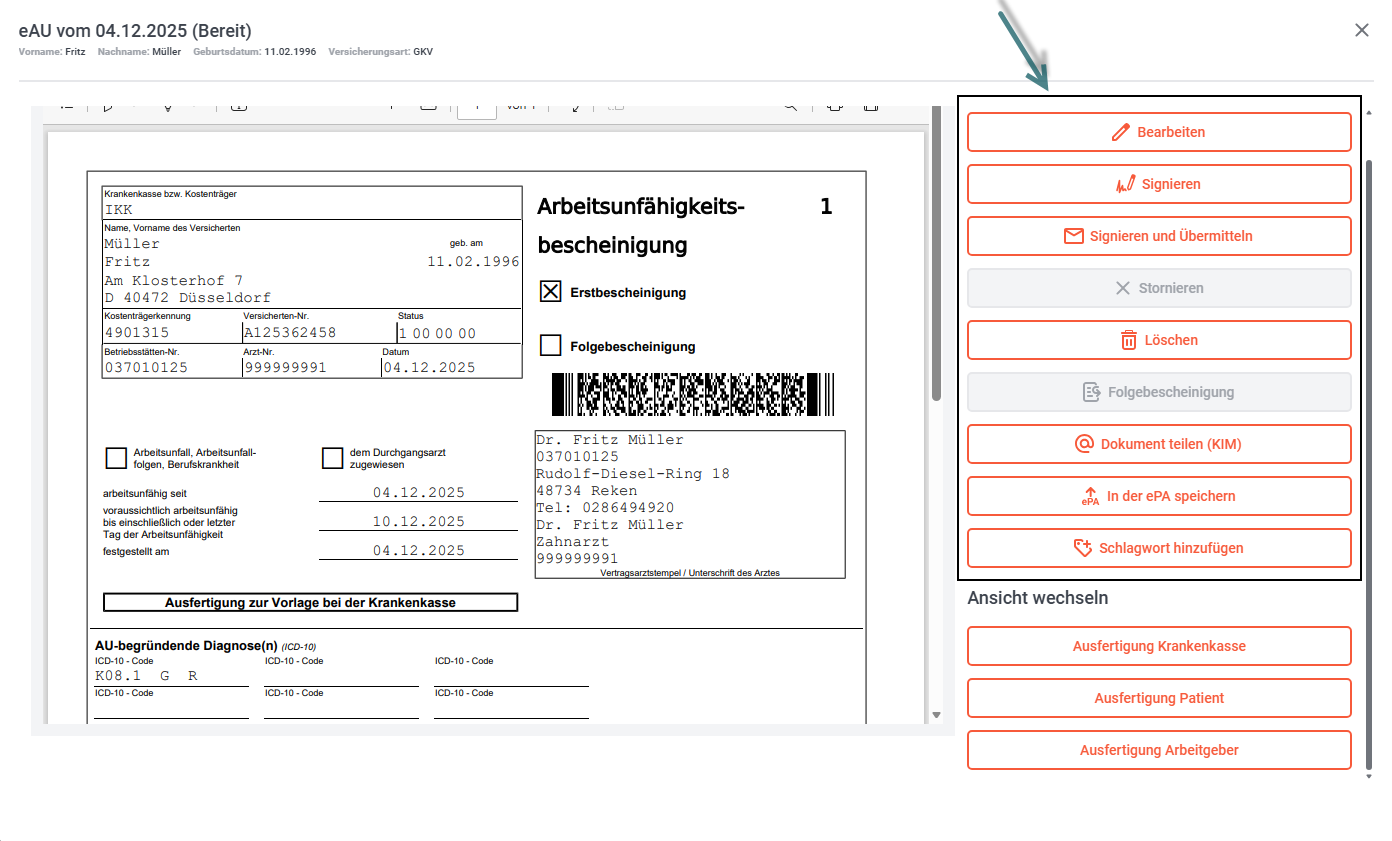Close the eAU dialog with the X
Screen dimensions: 1392x841
click(1361, 30)
